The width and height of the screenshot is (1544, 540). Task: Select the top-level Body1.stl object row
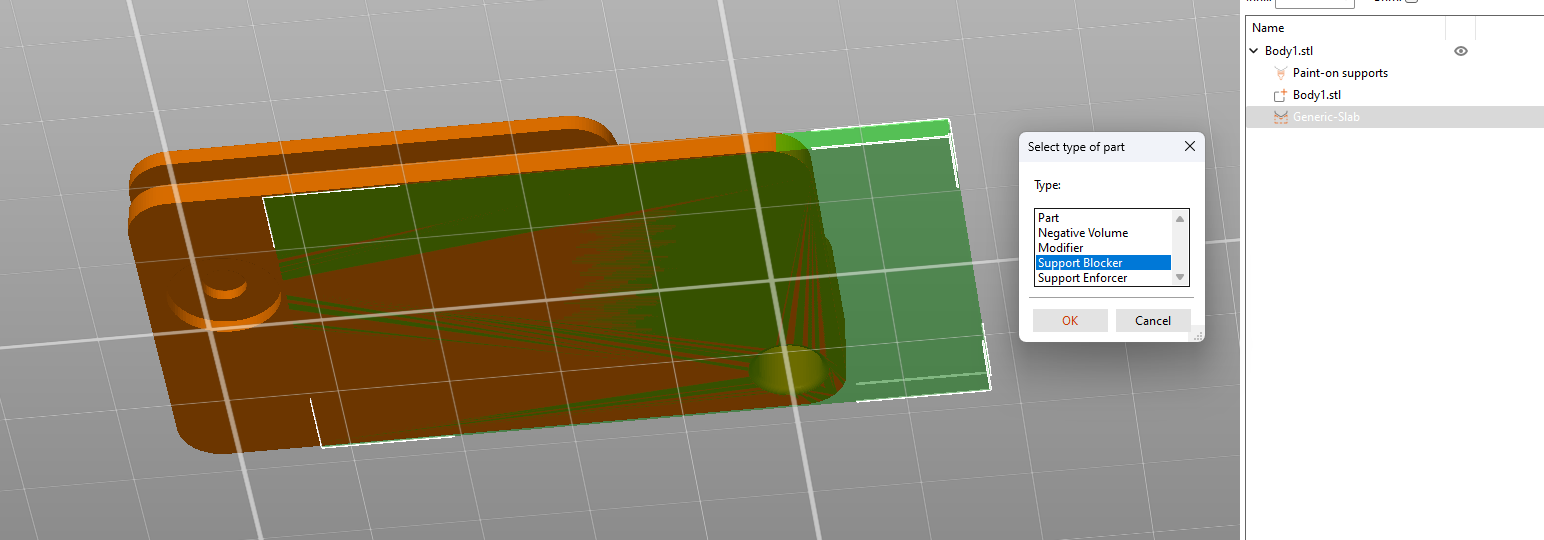tap(1393, 51)
